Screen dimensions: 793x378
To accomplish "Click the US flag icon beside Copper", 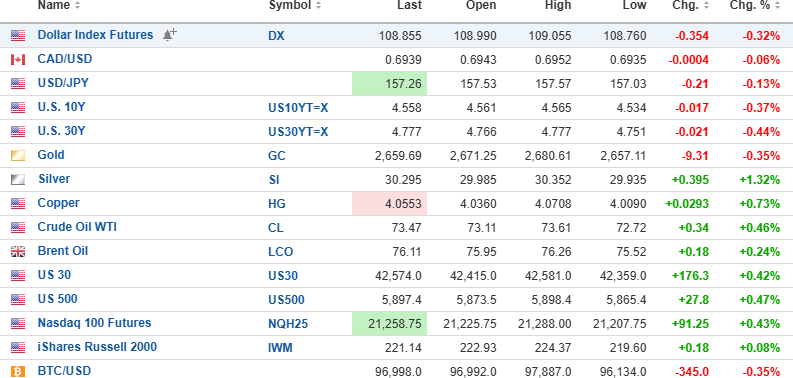I will 18,203.
